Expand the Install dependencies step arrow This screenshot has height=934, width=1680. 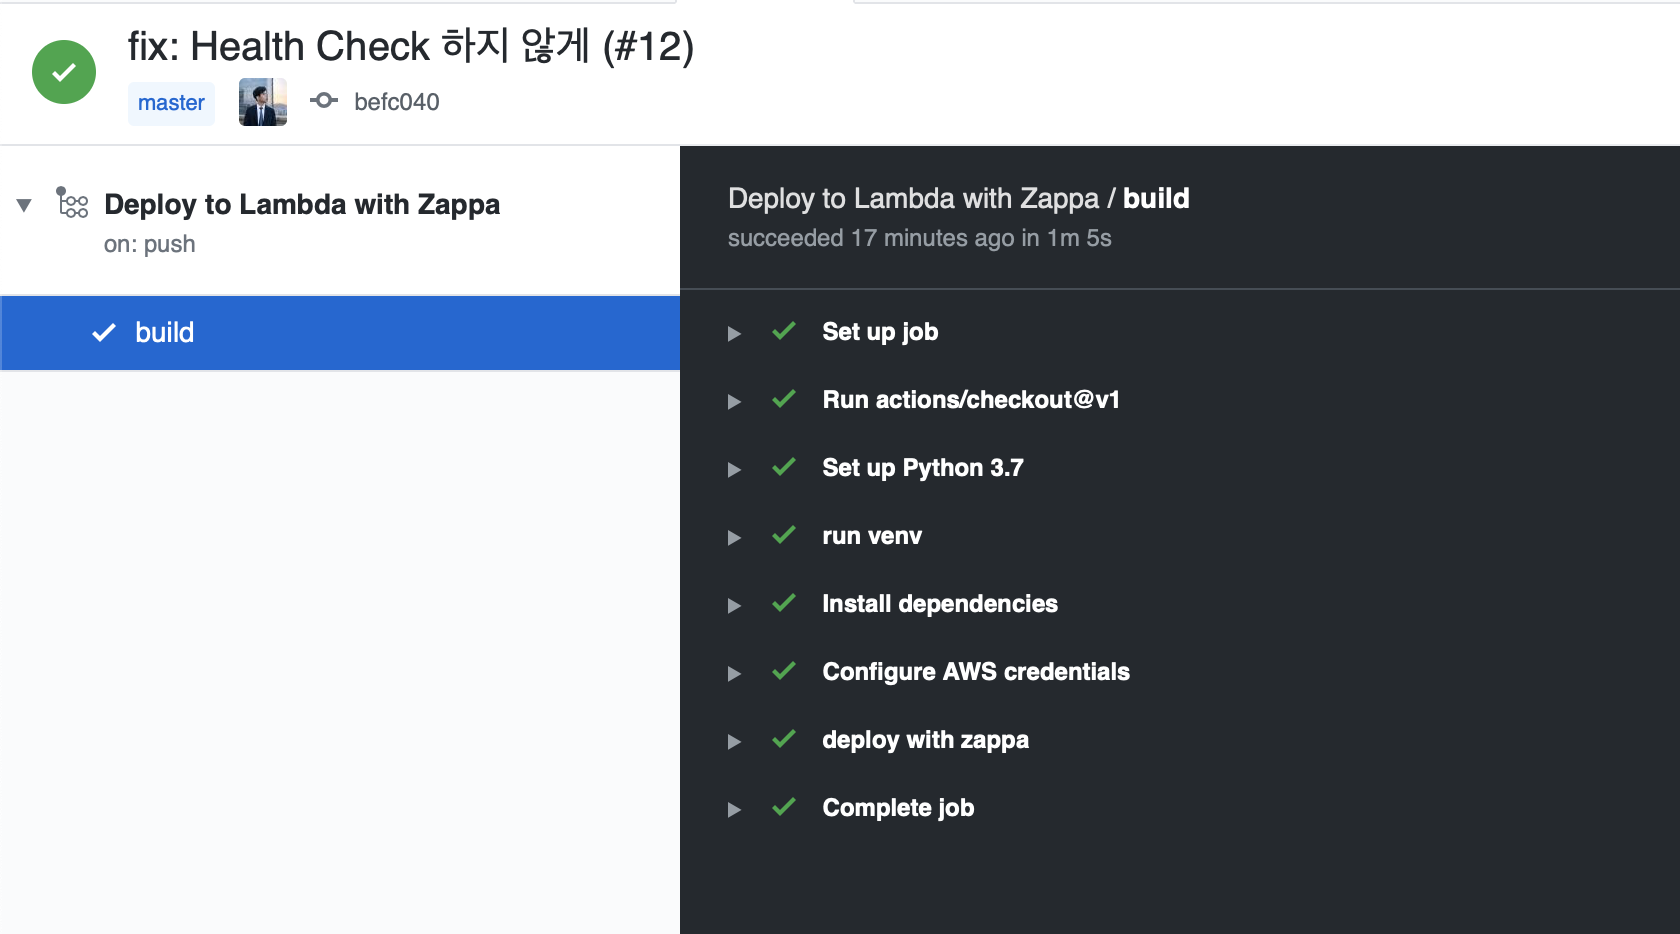point(734,606)
